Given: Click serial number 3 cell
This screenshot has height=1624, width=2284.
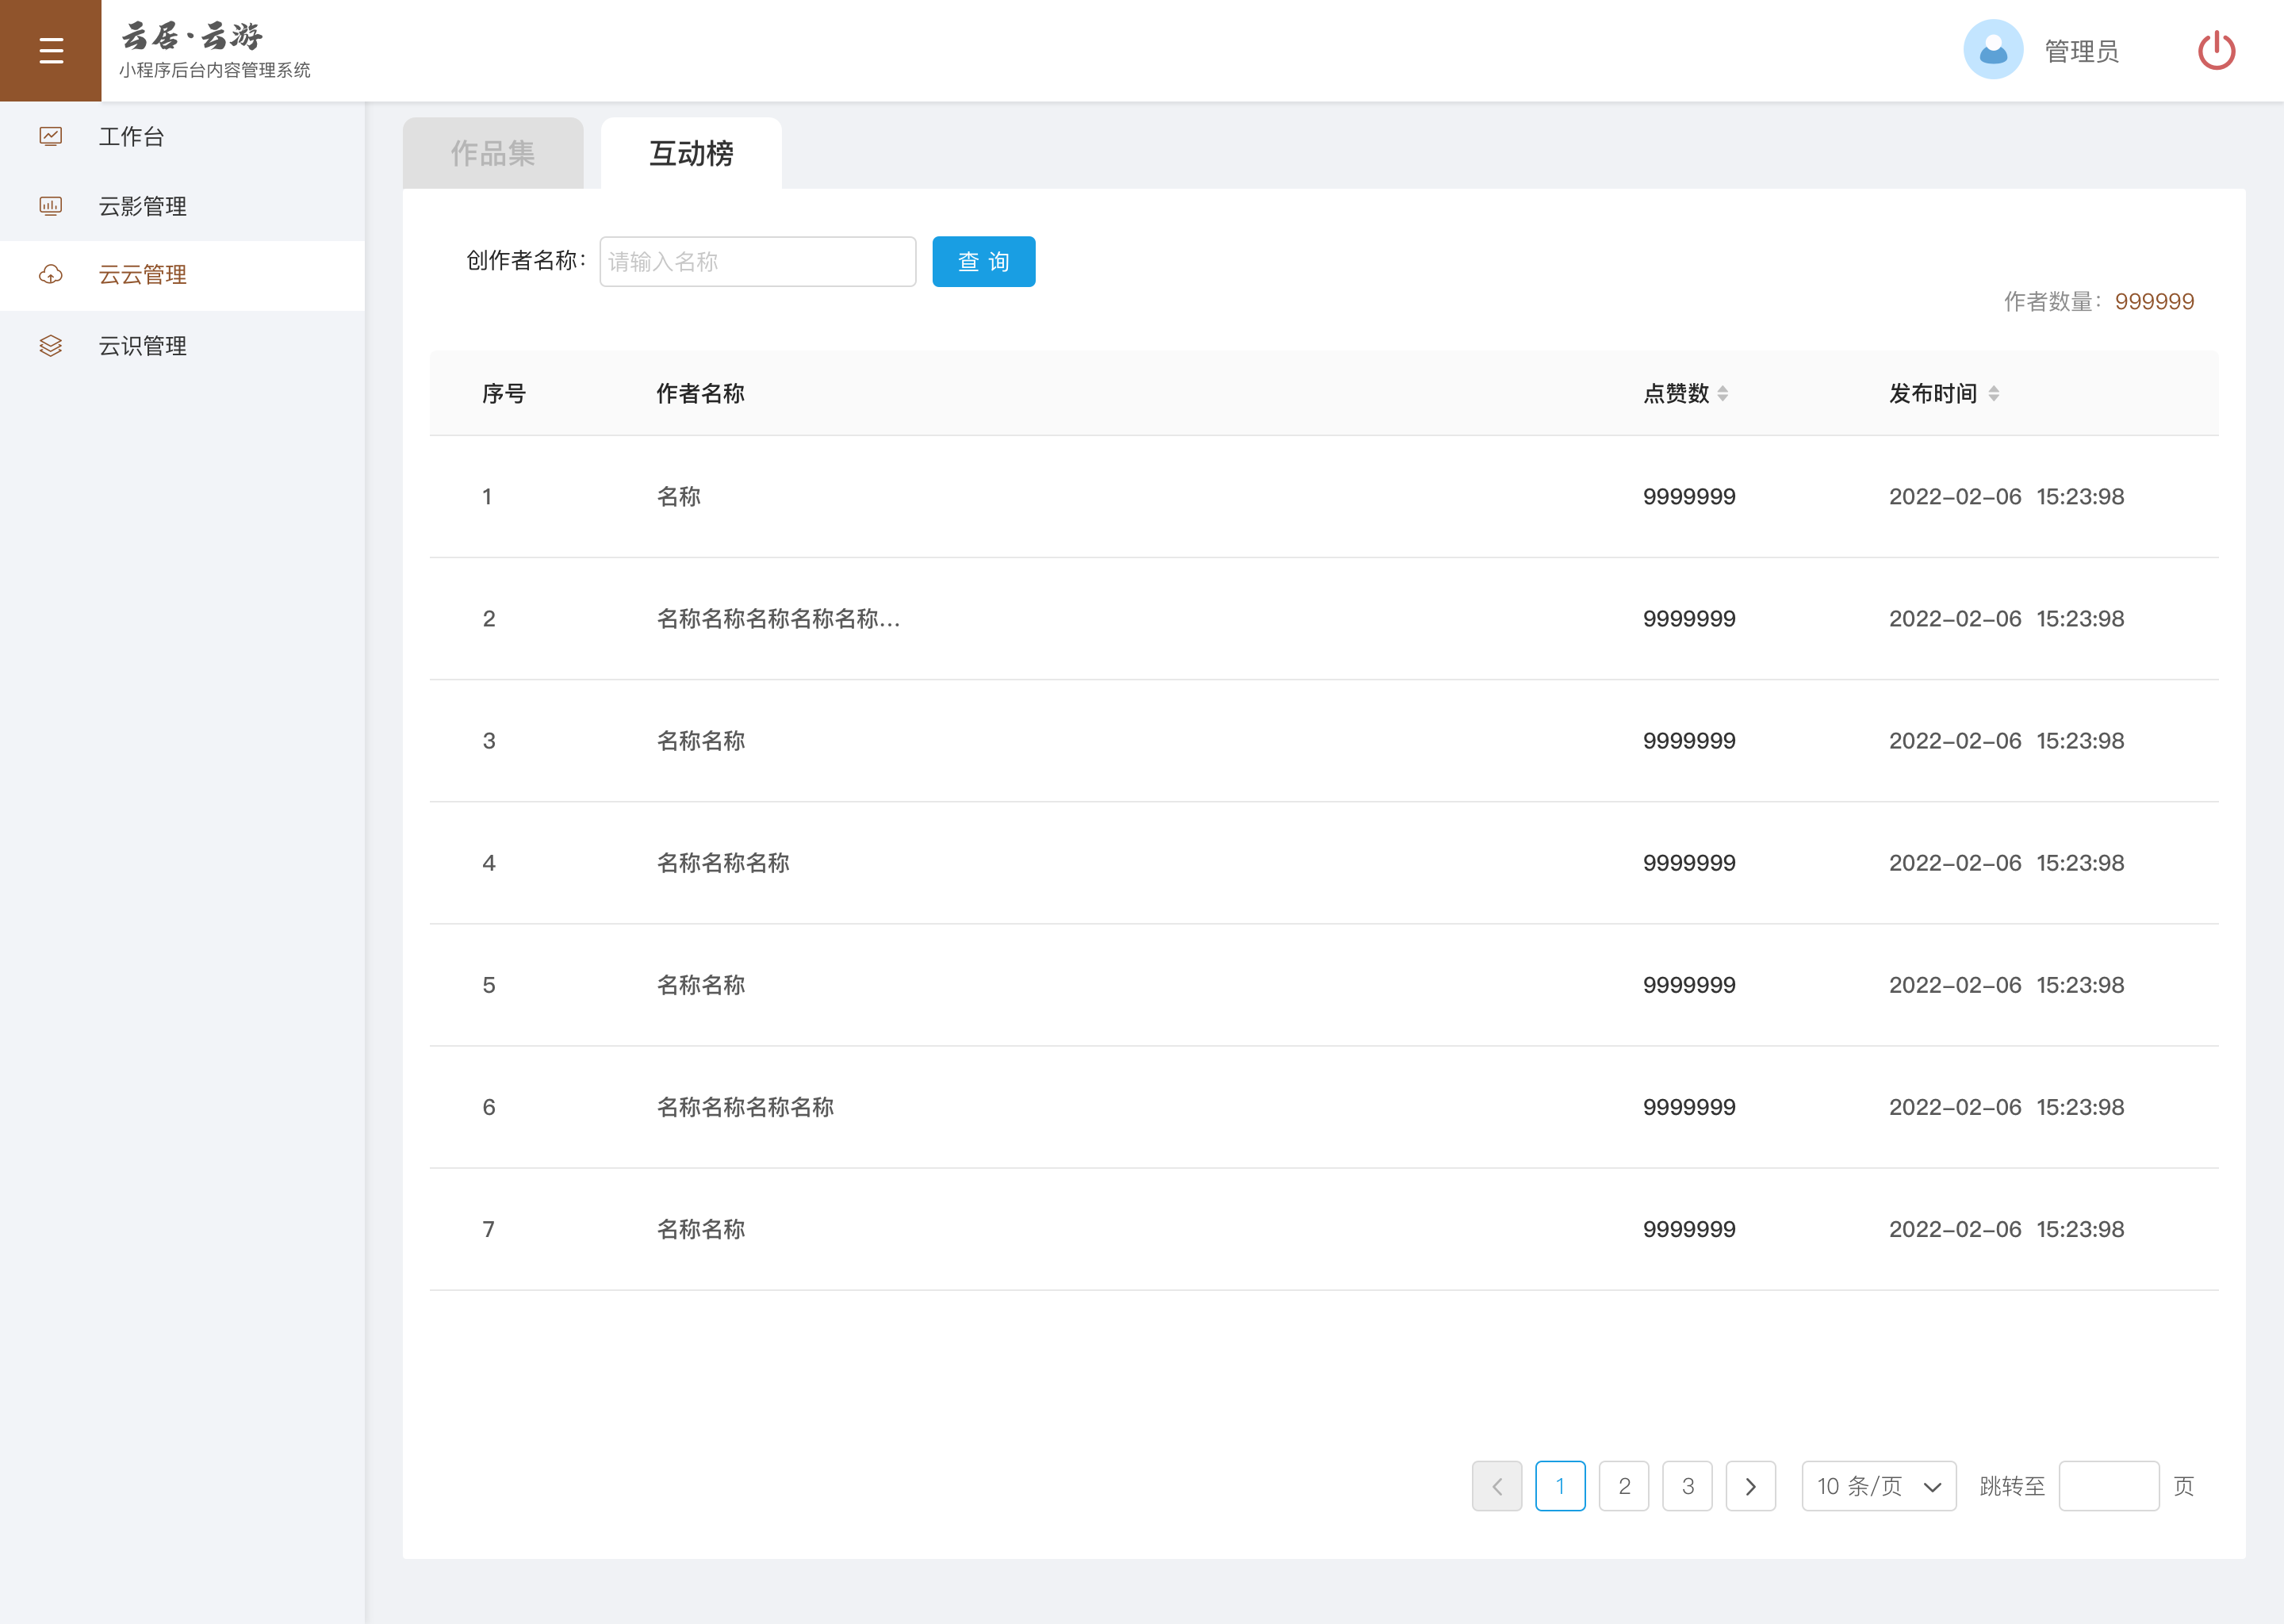Looking at the screenshot, I should 489,741.
